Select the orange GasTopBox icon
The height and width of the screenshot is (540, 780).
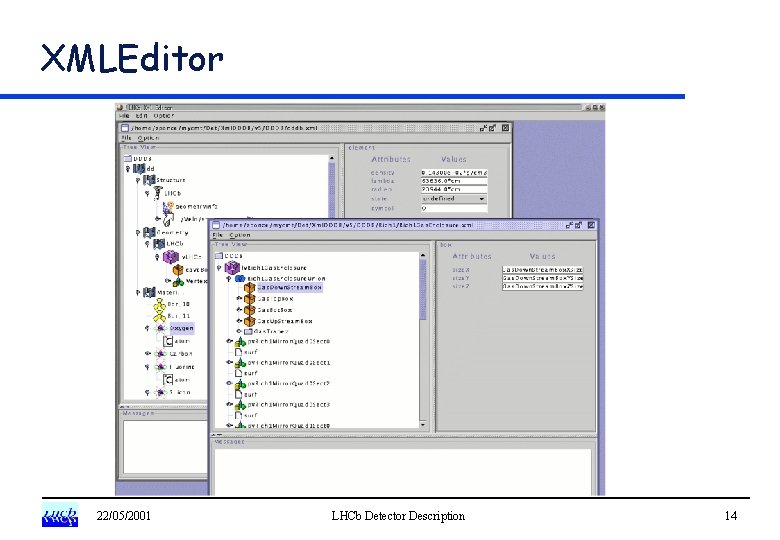pyautogui.click(x=249, y=299)
